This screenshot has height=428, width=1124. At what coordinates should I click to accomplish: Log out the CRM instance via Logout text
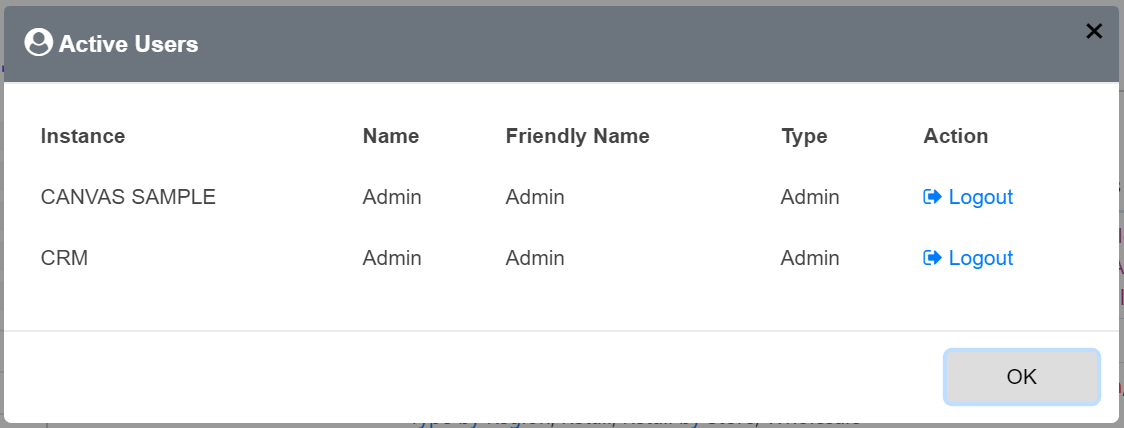tap(980, 258)
